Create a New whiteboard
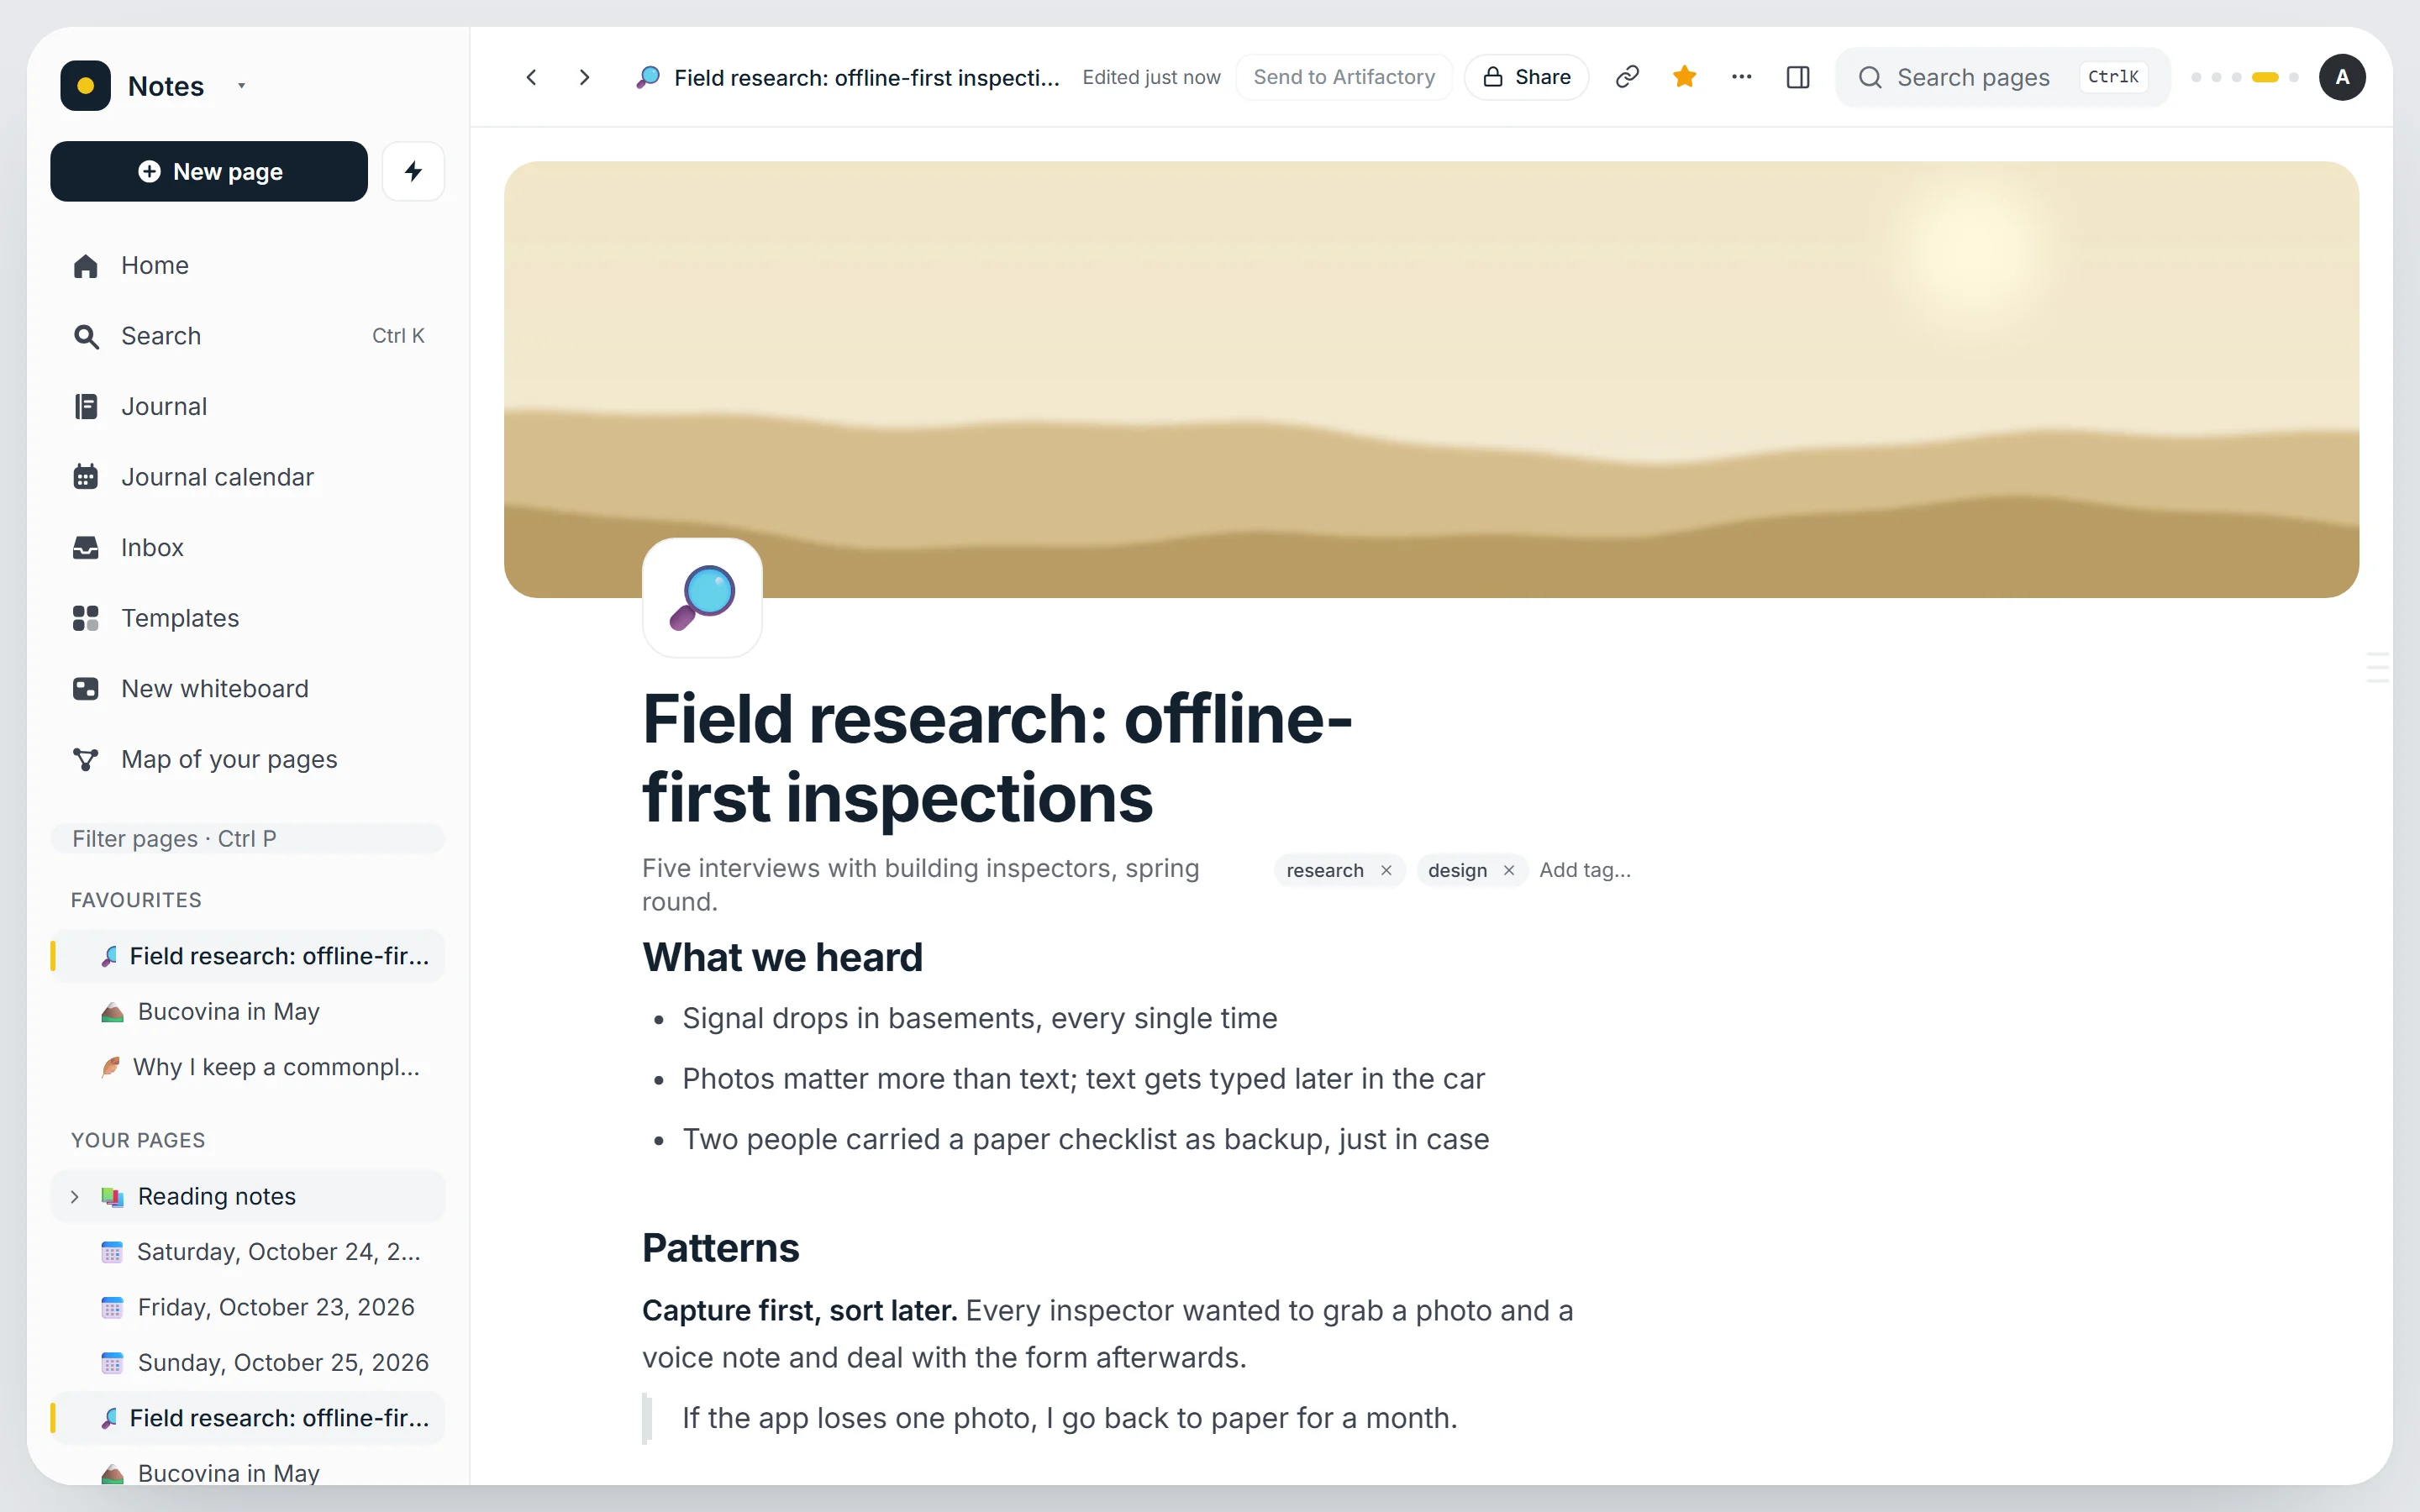 pos(247,688)
